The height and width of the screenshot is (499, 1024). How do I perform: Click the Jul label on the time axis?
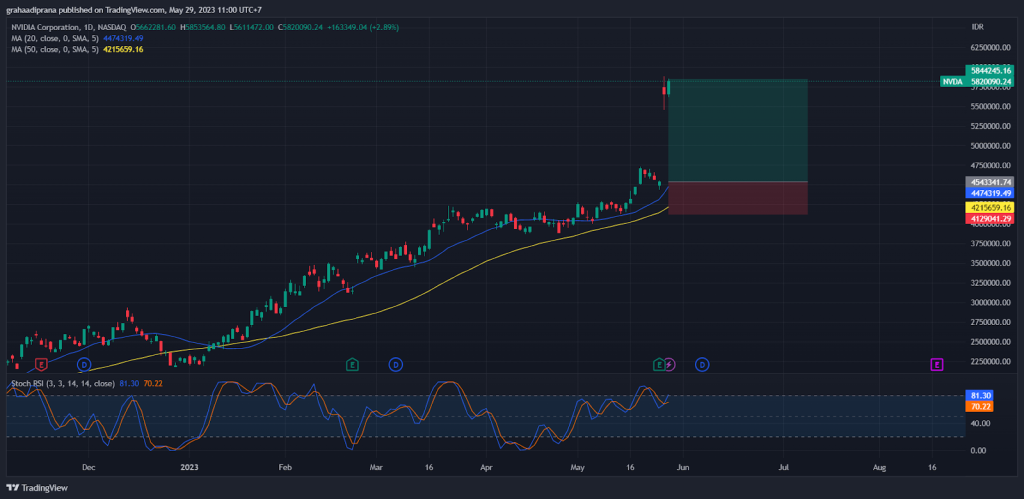[x=784, y=468]
